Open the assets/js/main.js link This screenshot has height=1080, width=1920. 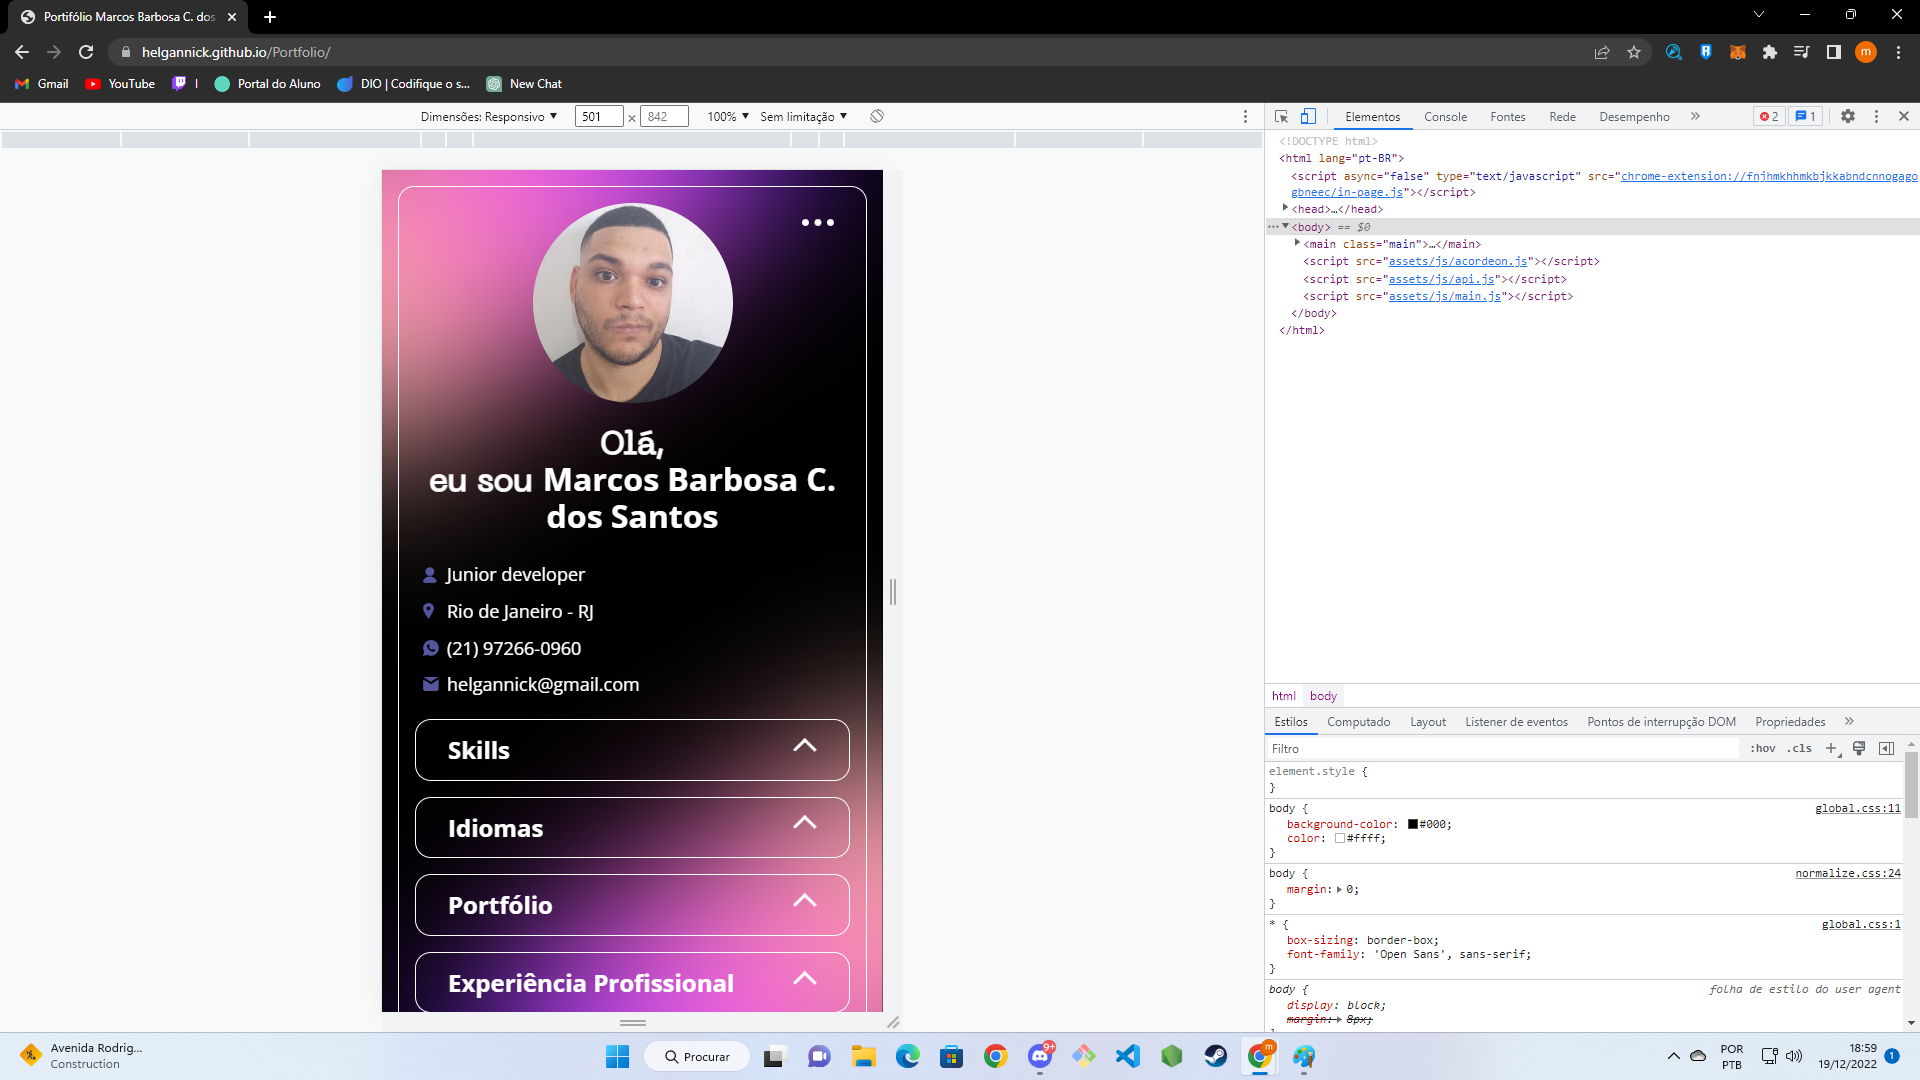(1444, 297)
